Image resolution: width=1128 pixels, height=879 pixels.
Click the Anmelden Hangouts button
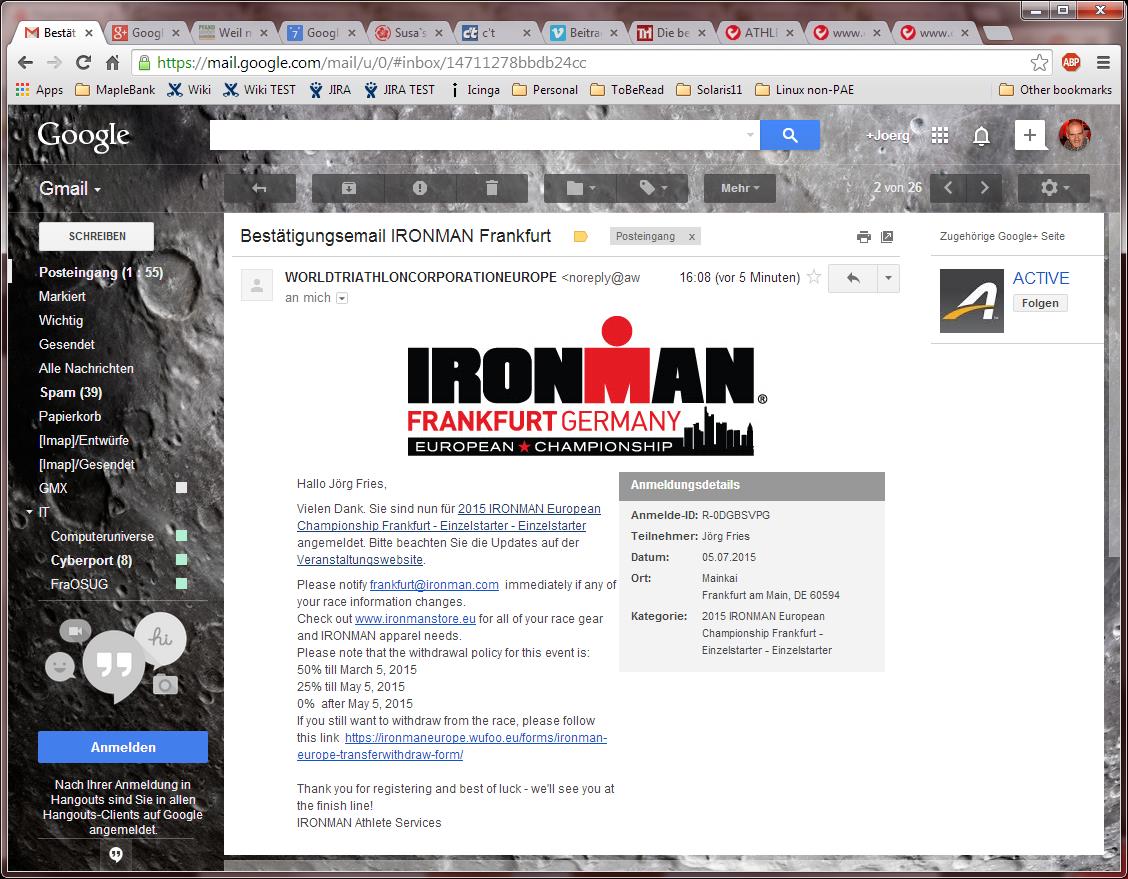click(x=123, y=747)
